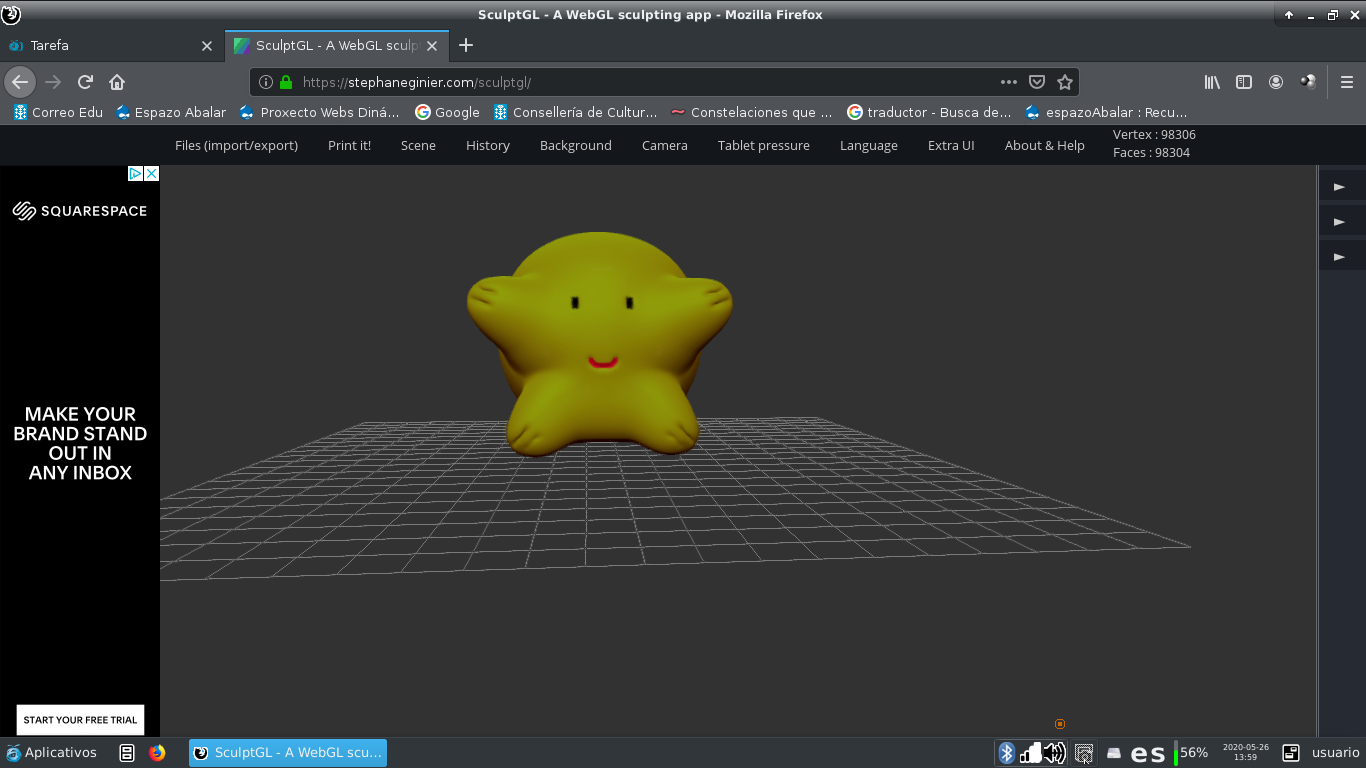Image resolution: width=1366 pixels, height=768 pixels.
Task: Open the Google bookmark
Action: point(448,112)
